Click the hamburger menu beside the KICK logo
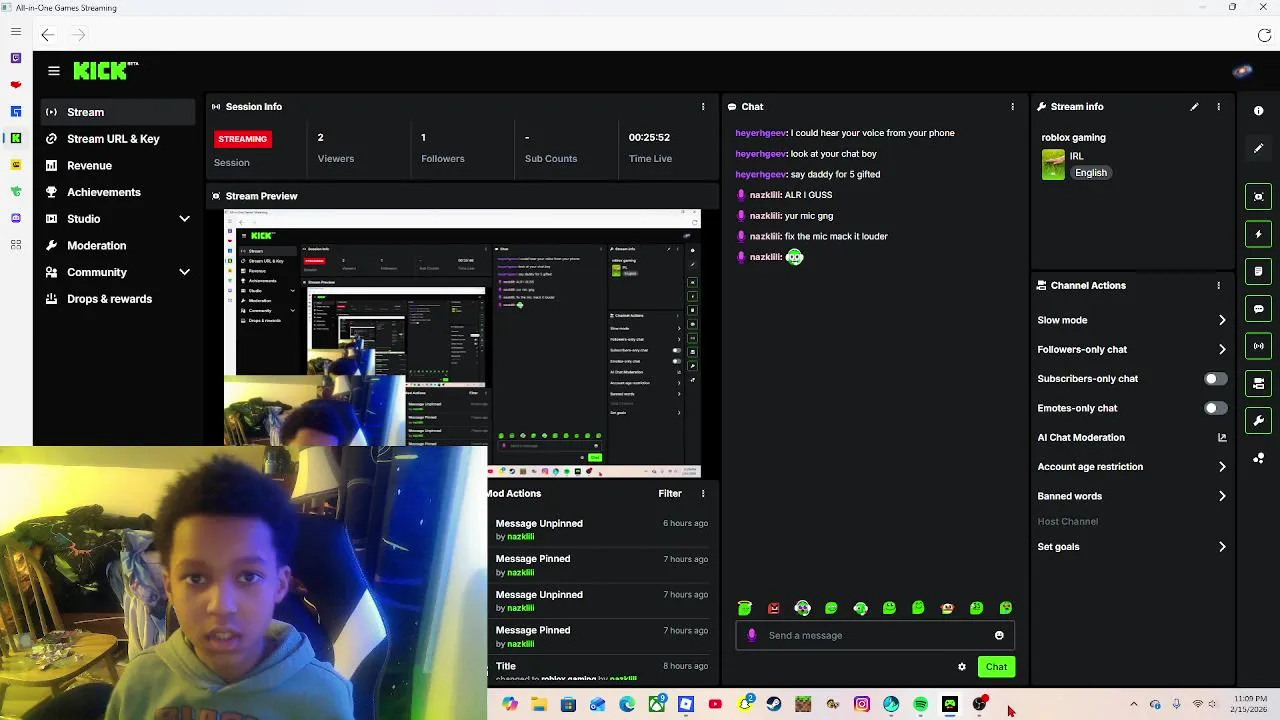The image size is (1280, 720). pyautogui.click(x=54, y=71)
